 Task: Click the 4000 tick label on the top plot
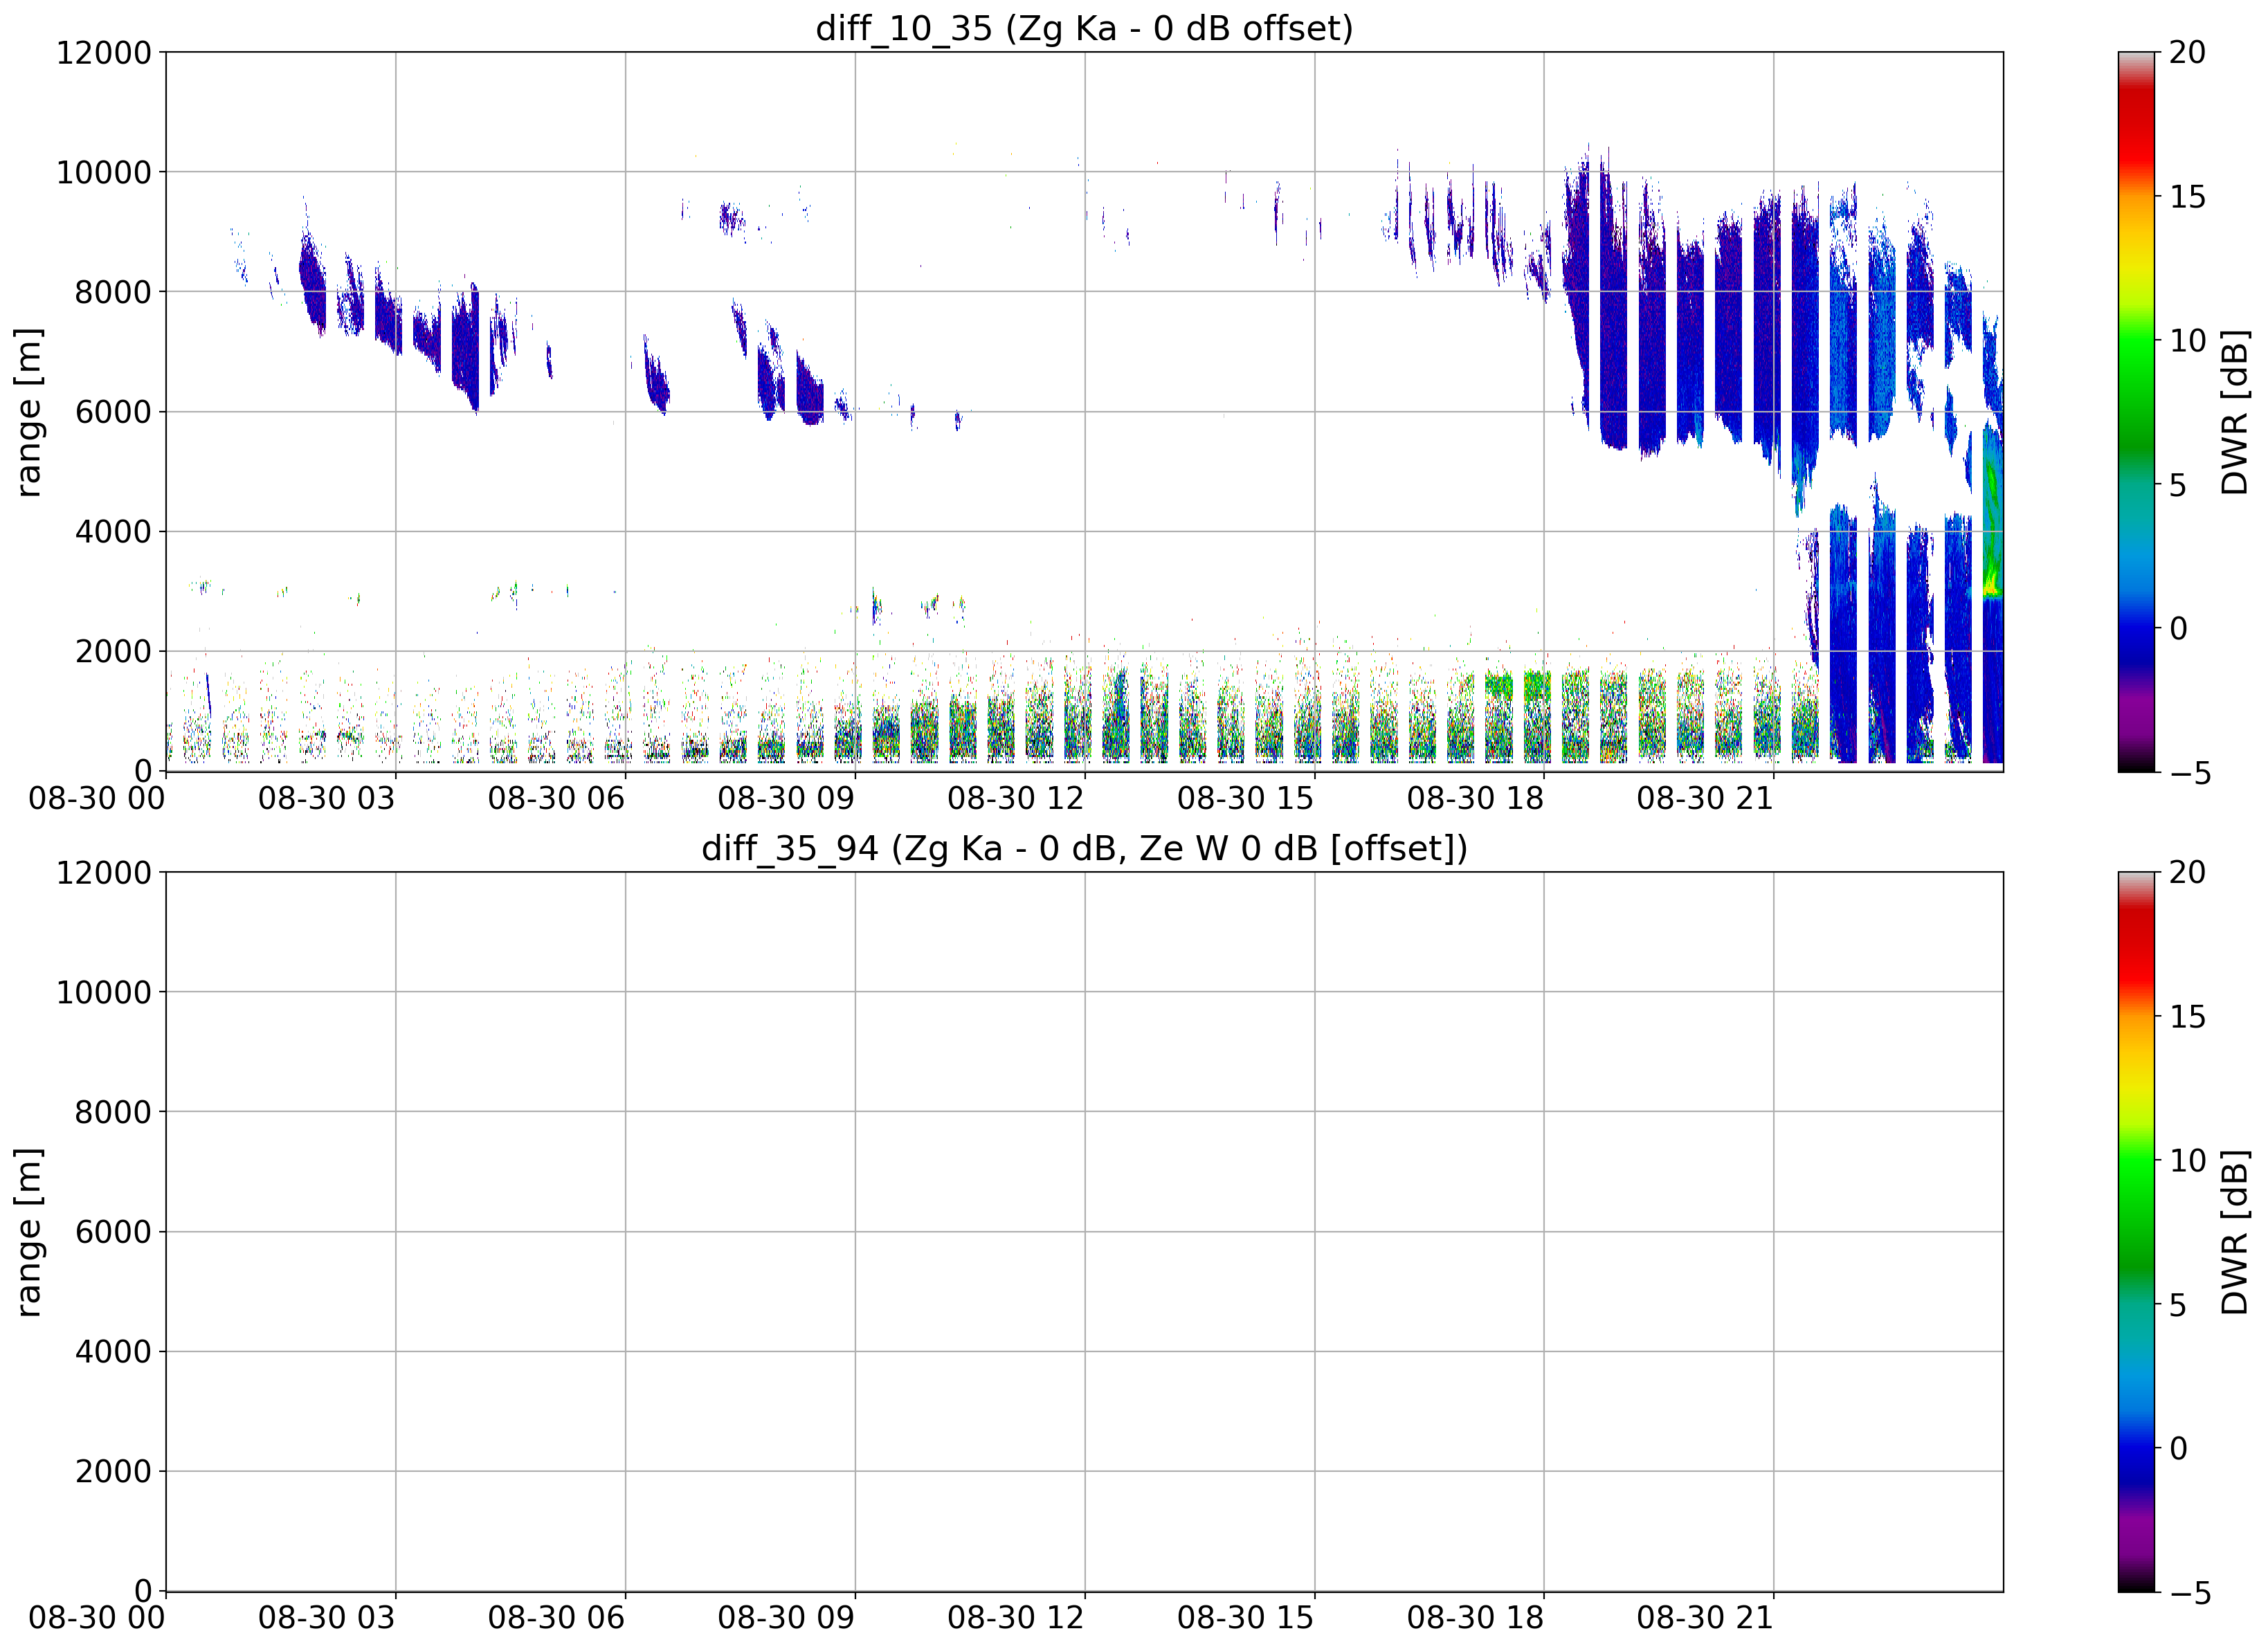pyautogui.click(x=113, y=532)
